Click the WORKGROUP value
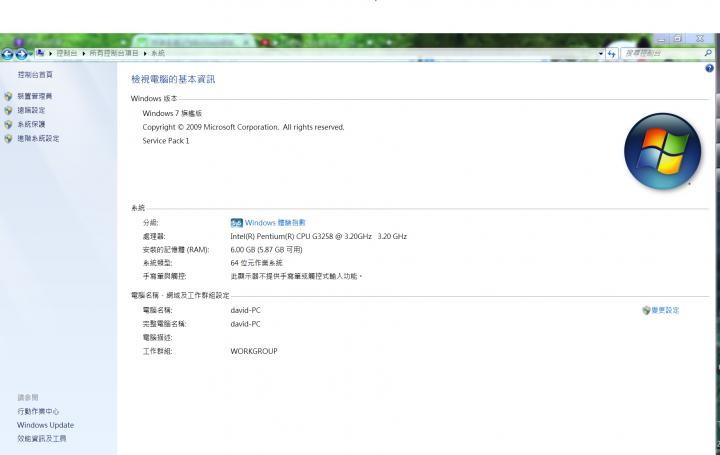Screen dimensions: 720x455 [x=254, y=351]
